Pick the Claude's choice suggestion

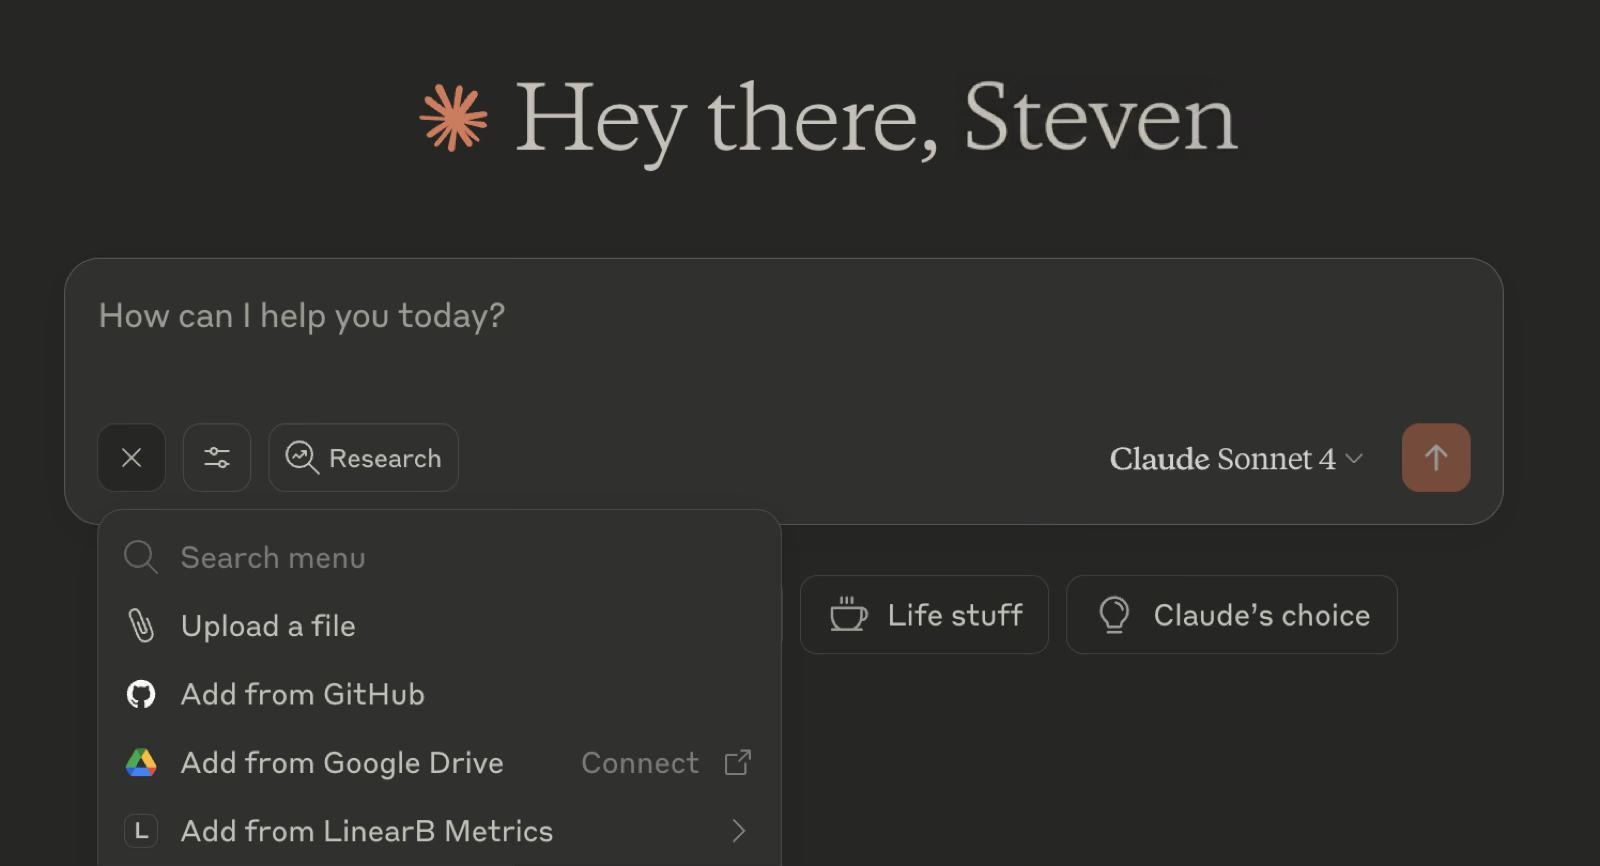1232,614
